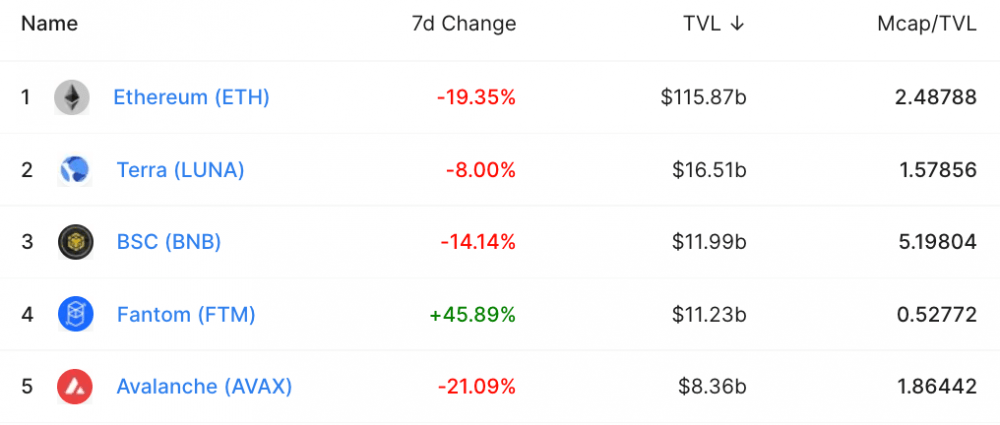Viewport: 1000px width, 425px height.
Task: Click Fantom's +45.89% weekly change value
Action: 473,315
